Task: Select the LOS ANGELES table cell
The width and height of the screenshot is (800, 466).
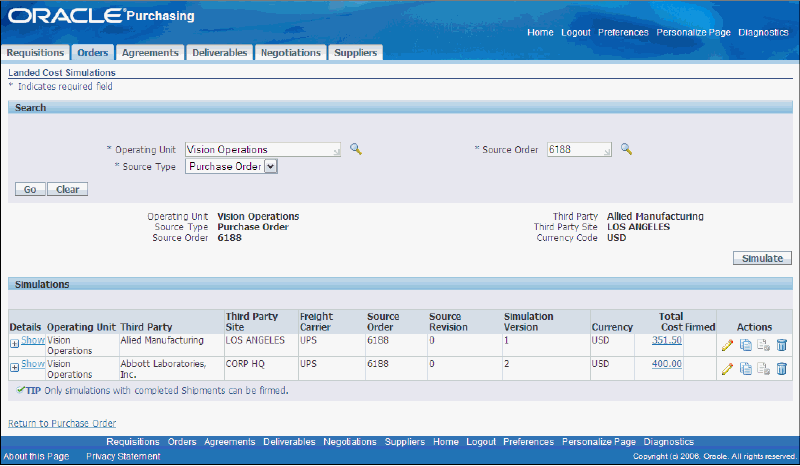Action: 261,345
